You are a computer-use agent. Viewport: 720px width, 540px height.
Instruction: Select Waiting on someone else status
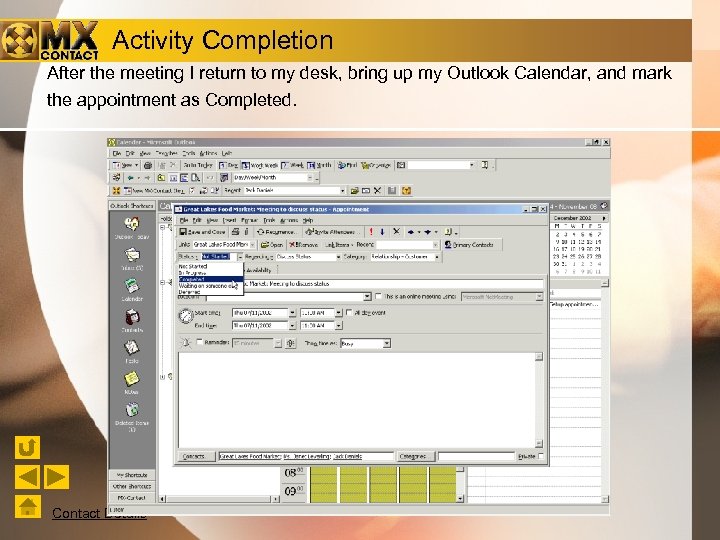pos(211,286)
